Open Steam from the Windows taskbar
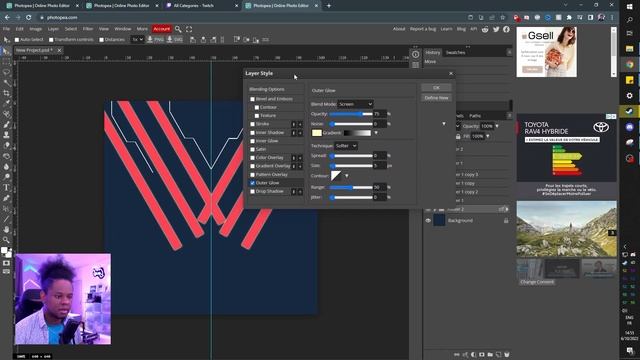Screen dimensions: 640x360 click(629, 111)
